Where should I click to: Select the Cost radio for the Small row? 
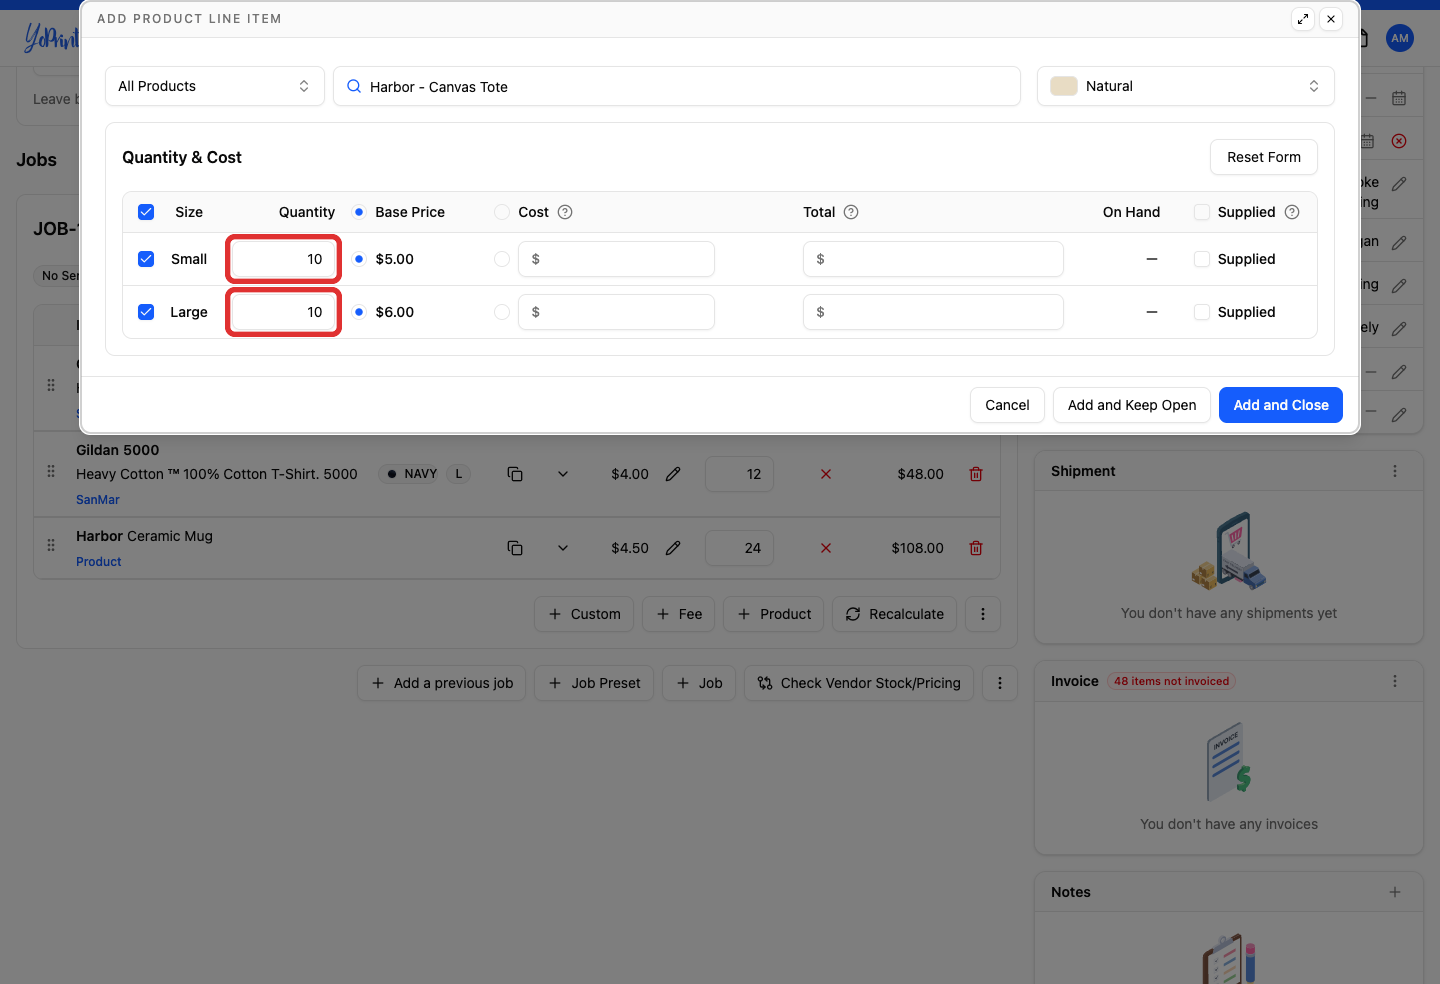pos(502,259)
